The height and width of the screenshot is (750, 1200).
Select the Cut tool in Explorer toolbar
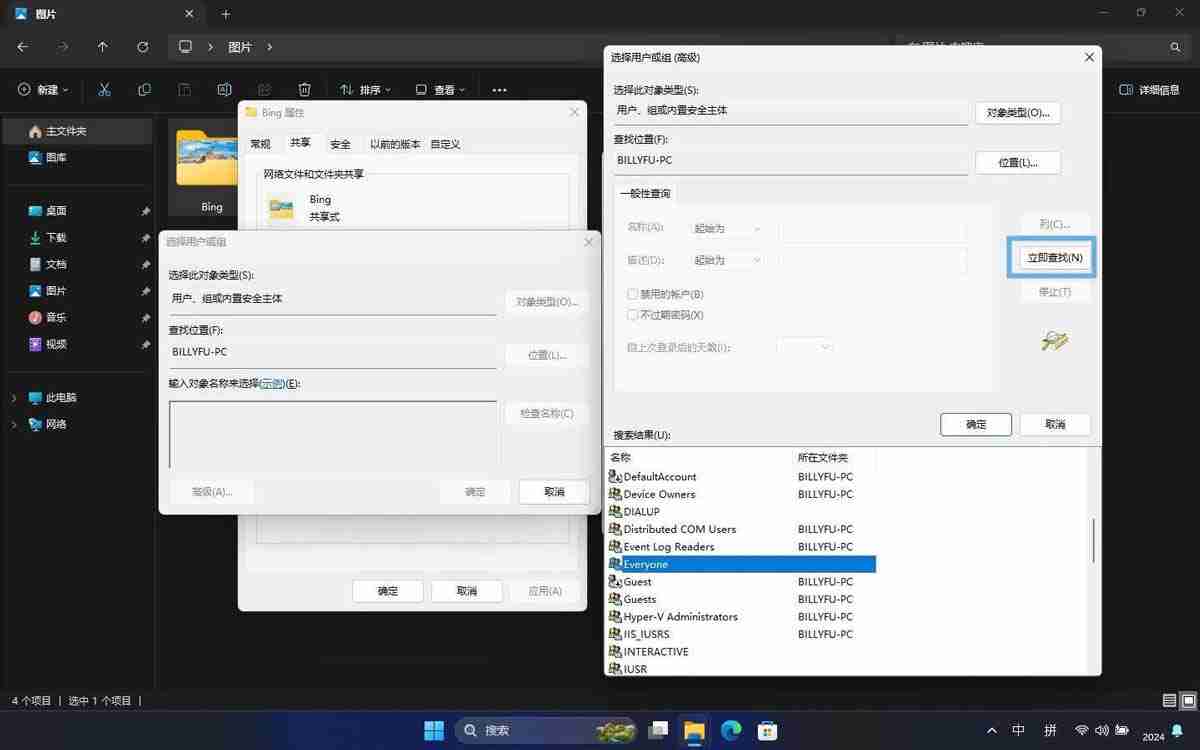pos(104,89)
